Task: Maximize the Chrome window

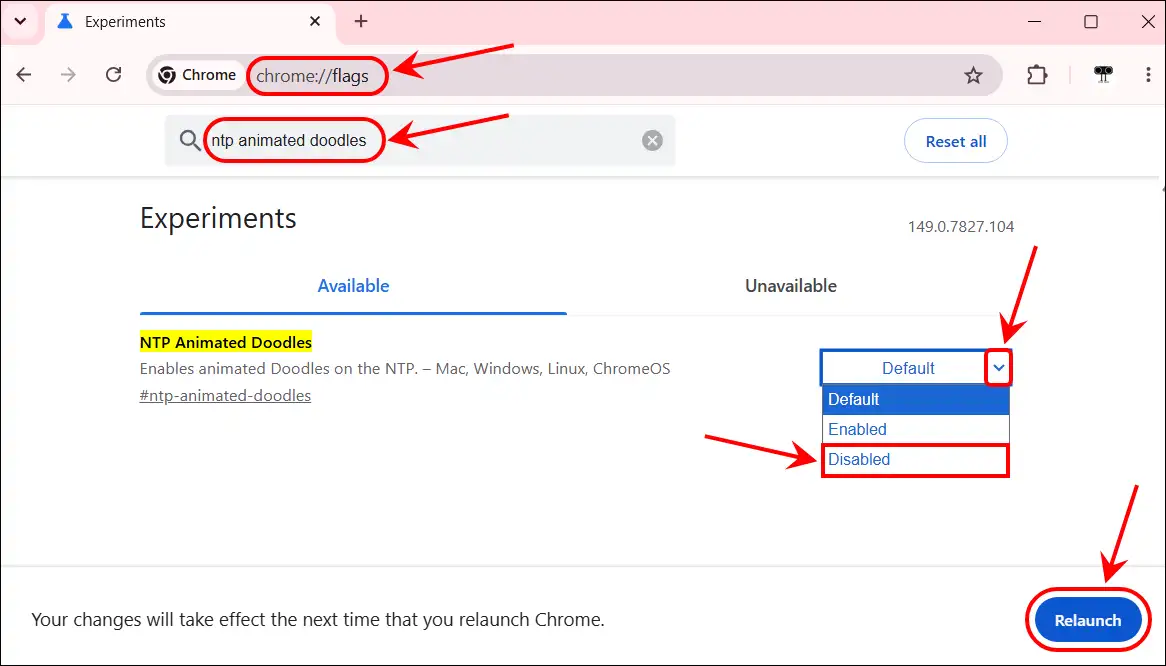Action: [1090, 22]
